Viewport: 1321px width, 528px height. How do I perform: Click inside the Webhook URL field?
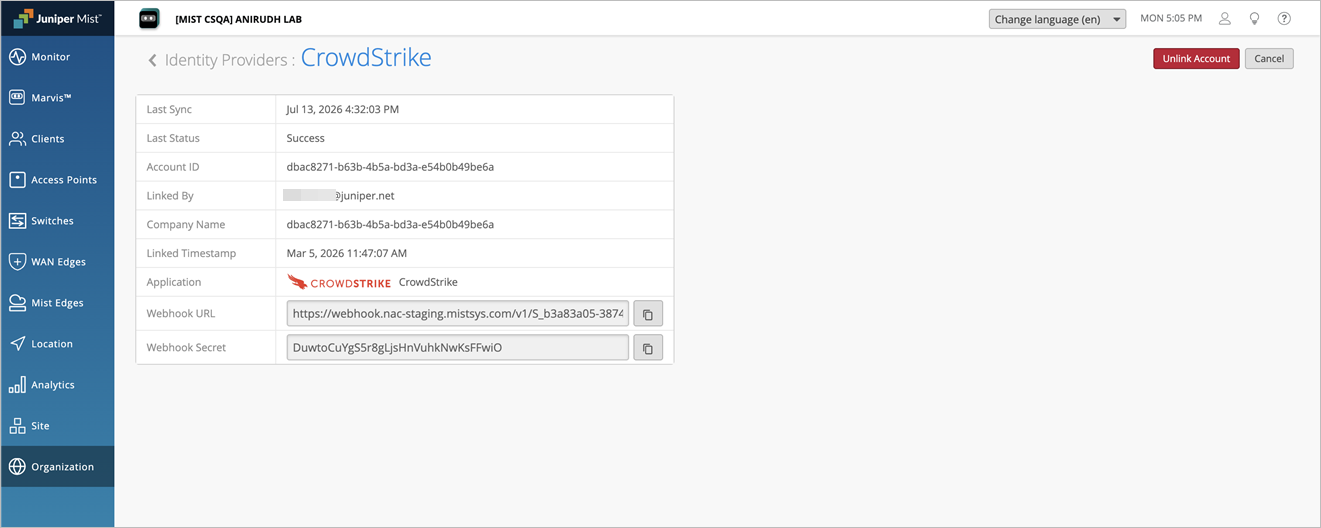tap(458, 314)
